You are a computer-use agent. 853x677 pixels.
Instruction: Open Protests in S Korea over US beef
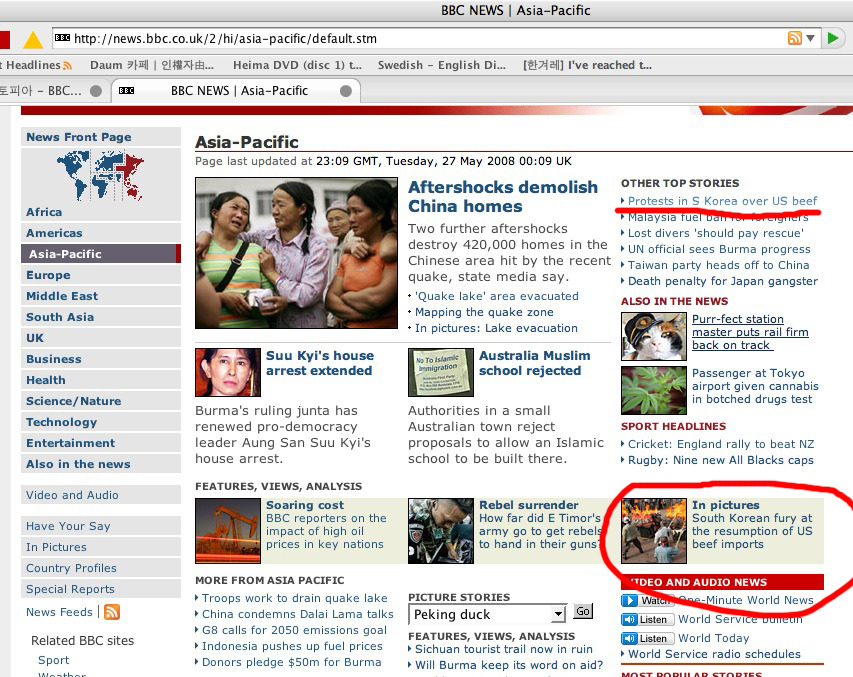click(x=722, y=201)
